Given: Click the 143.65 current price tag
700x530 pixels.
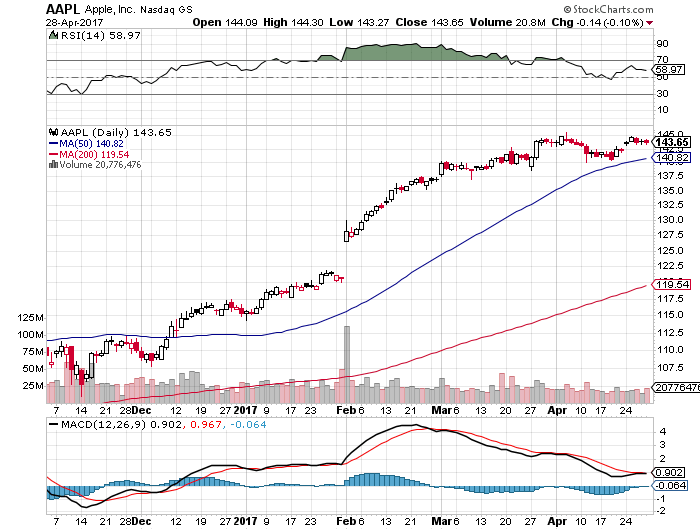Looking at the screenshot, I should [x=669, y=142].
